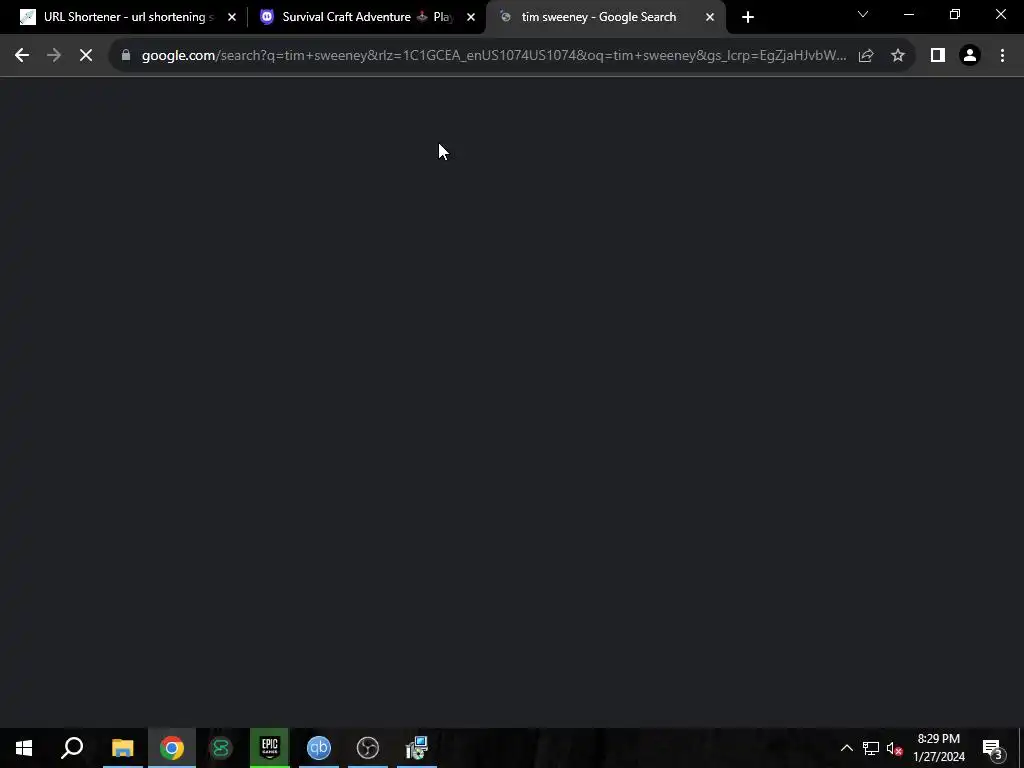Open a new tab
This screenshot has height=768, width=1024.
tap(748, 17)
